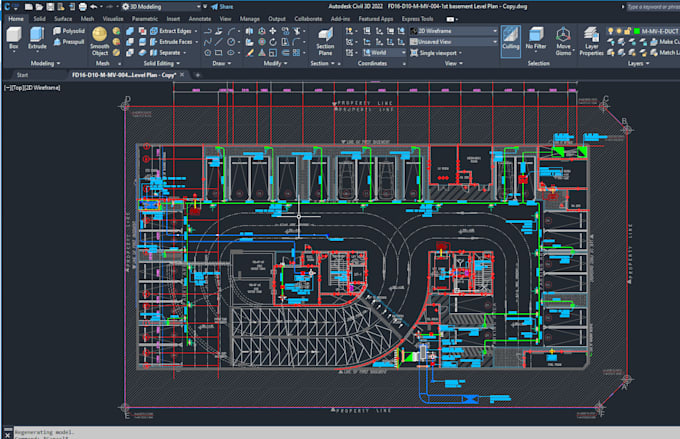
Task: Click the New drawing icon
Action: pyautogui.click(x=29, y=7)
